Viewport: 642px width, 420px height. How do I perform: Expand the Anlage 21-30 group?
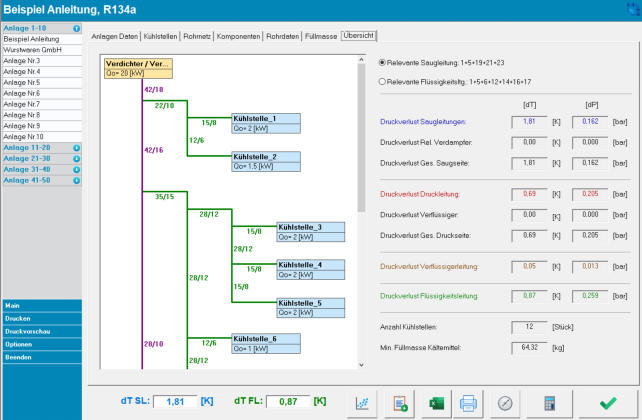point(77,157)
